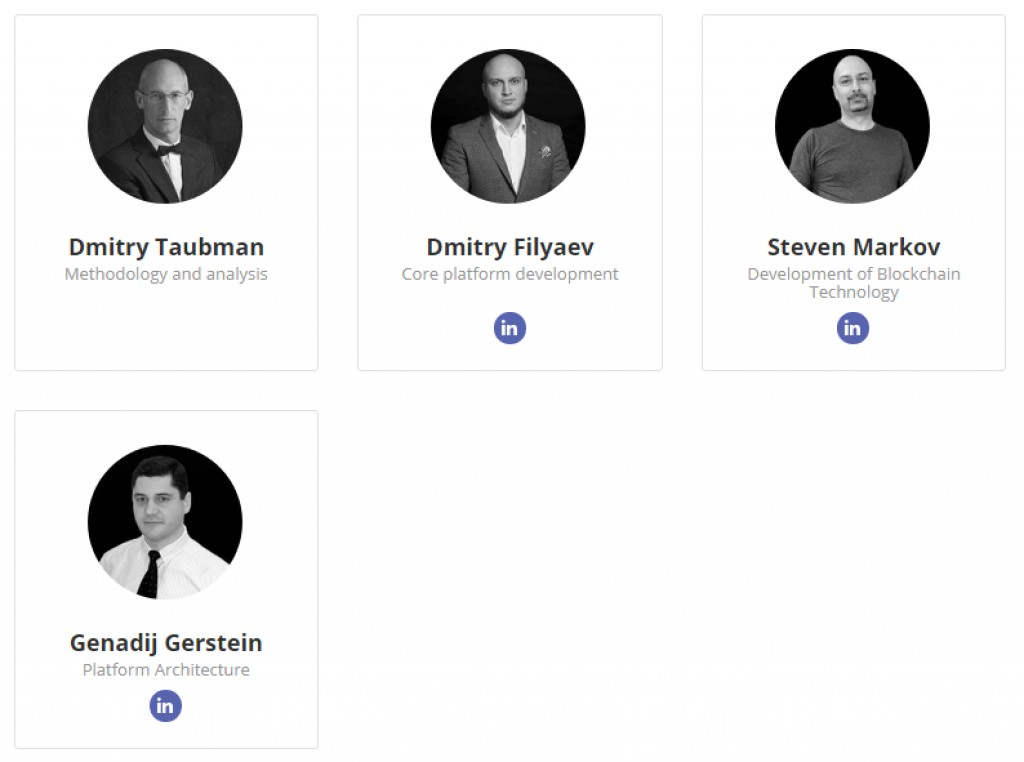Screen dimensions: 1024x762
Task: Click blank card area left of Steven Markov's LinkedIn icon
Action: (771, 328)
